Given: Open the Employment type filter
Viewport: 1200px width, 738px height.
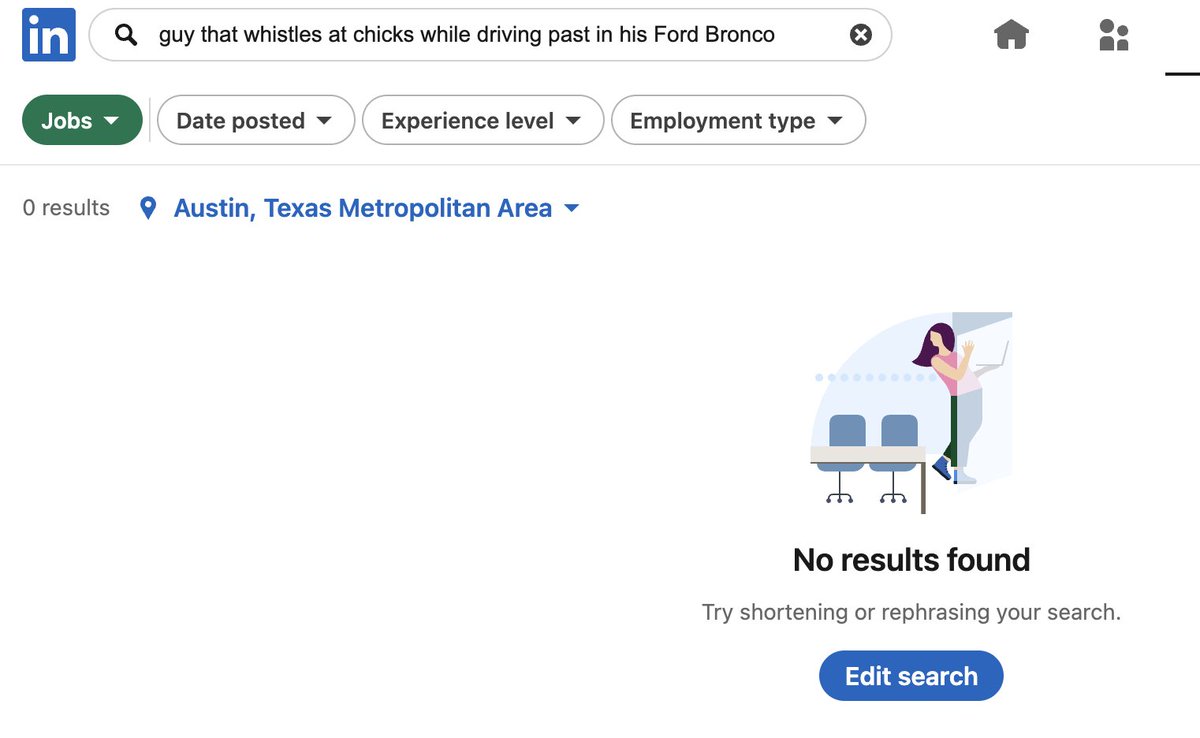Looking at the screenshot, I should tap(738, 120).
